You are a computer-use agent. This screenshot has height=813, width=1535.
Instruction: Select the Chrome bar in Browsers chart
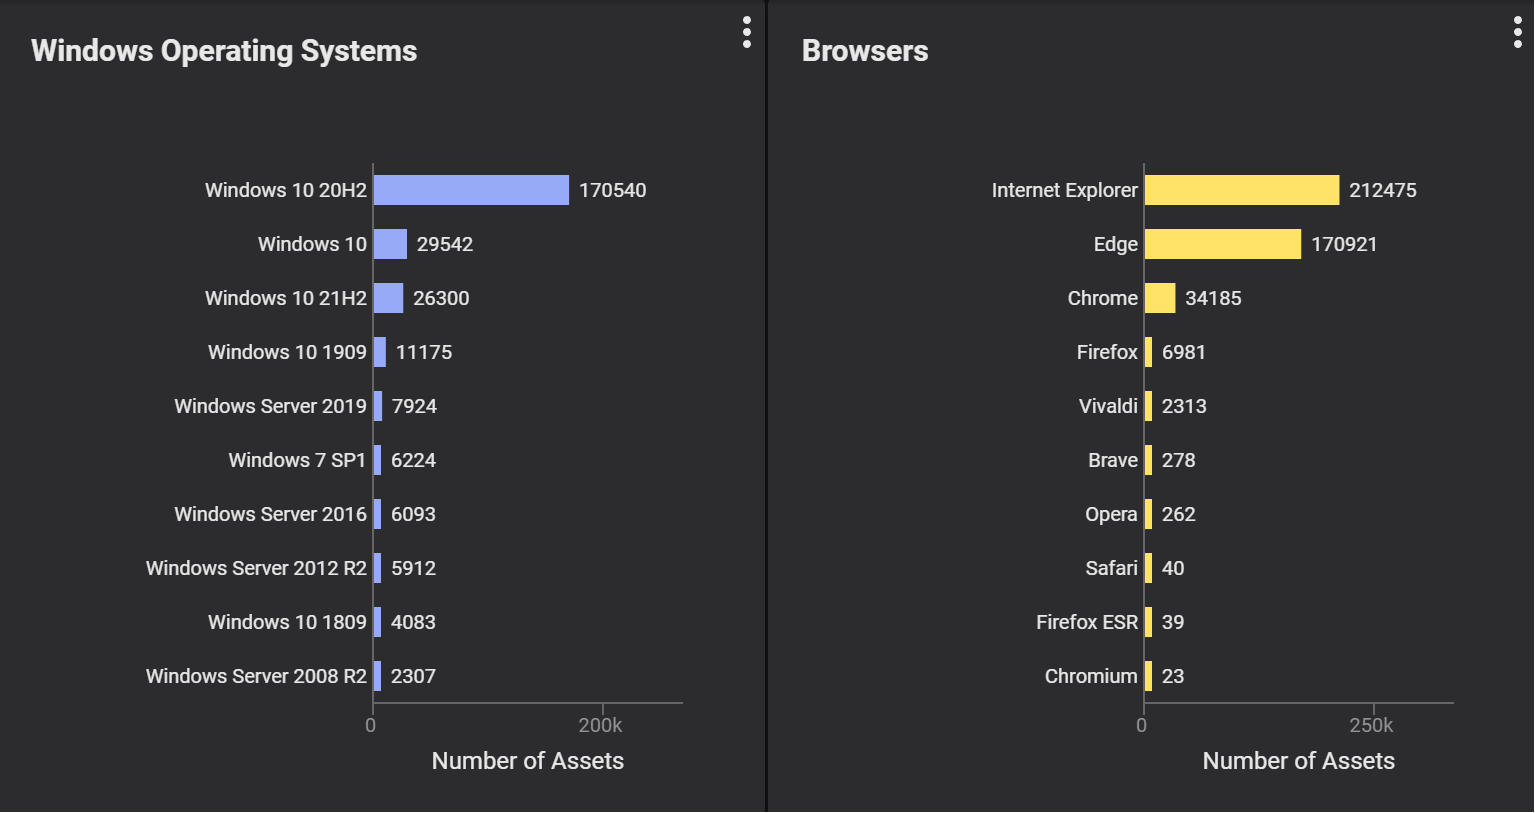[x=1160, y=298]
